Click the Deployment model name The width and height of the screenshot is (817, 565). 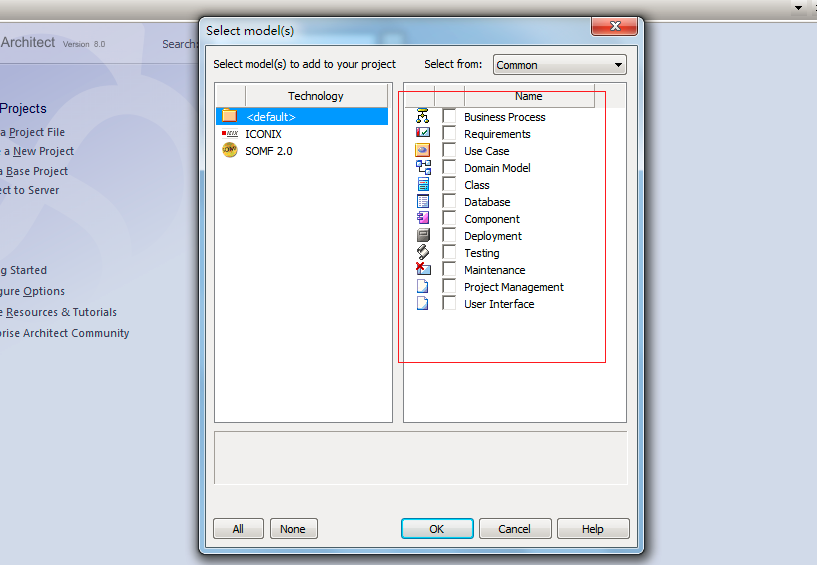(492, 236)
